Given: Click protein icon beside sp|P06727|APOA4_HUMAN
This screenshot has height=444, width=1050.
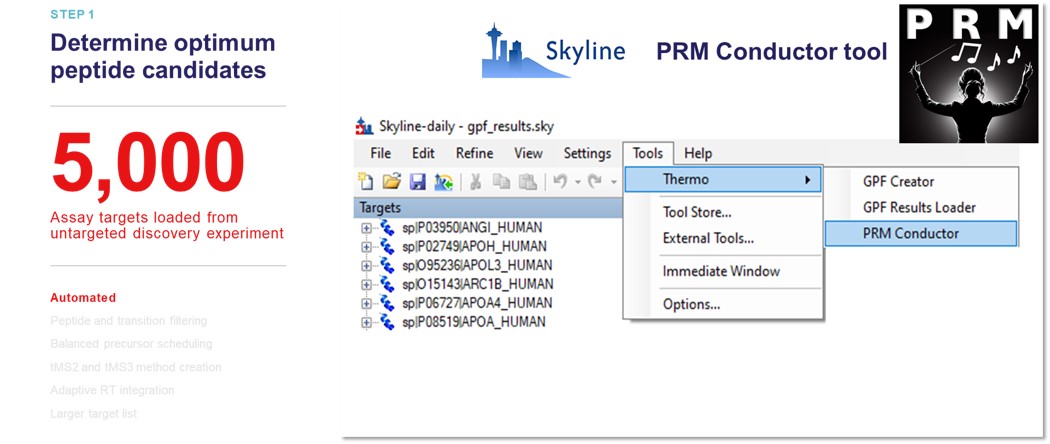Looking at the screenshot, I should (x=387, y=303).
